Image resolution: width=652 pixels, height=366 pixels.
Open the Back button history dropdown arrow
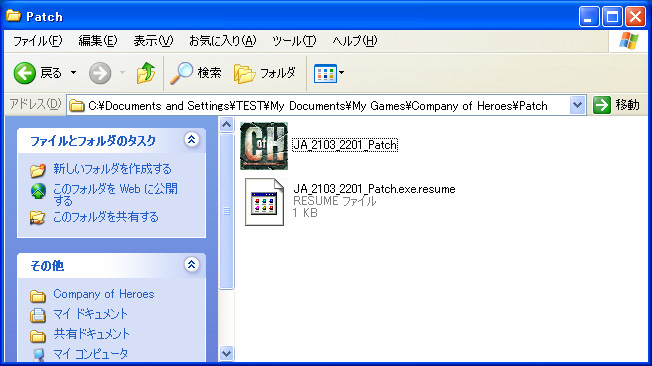(x=74, y=73)
